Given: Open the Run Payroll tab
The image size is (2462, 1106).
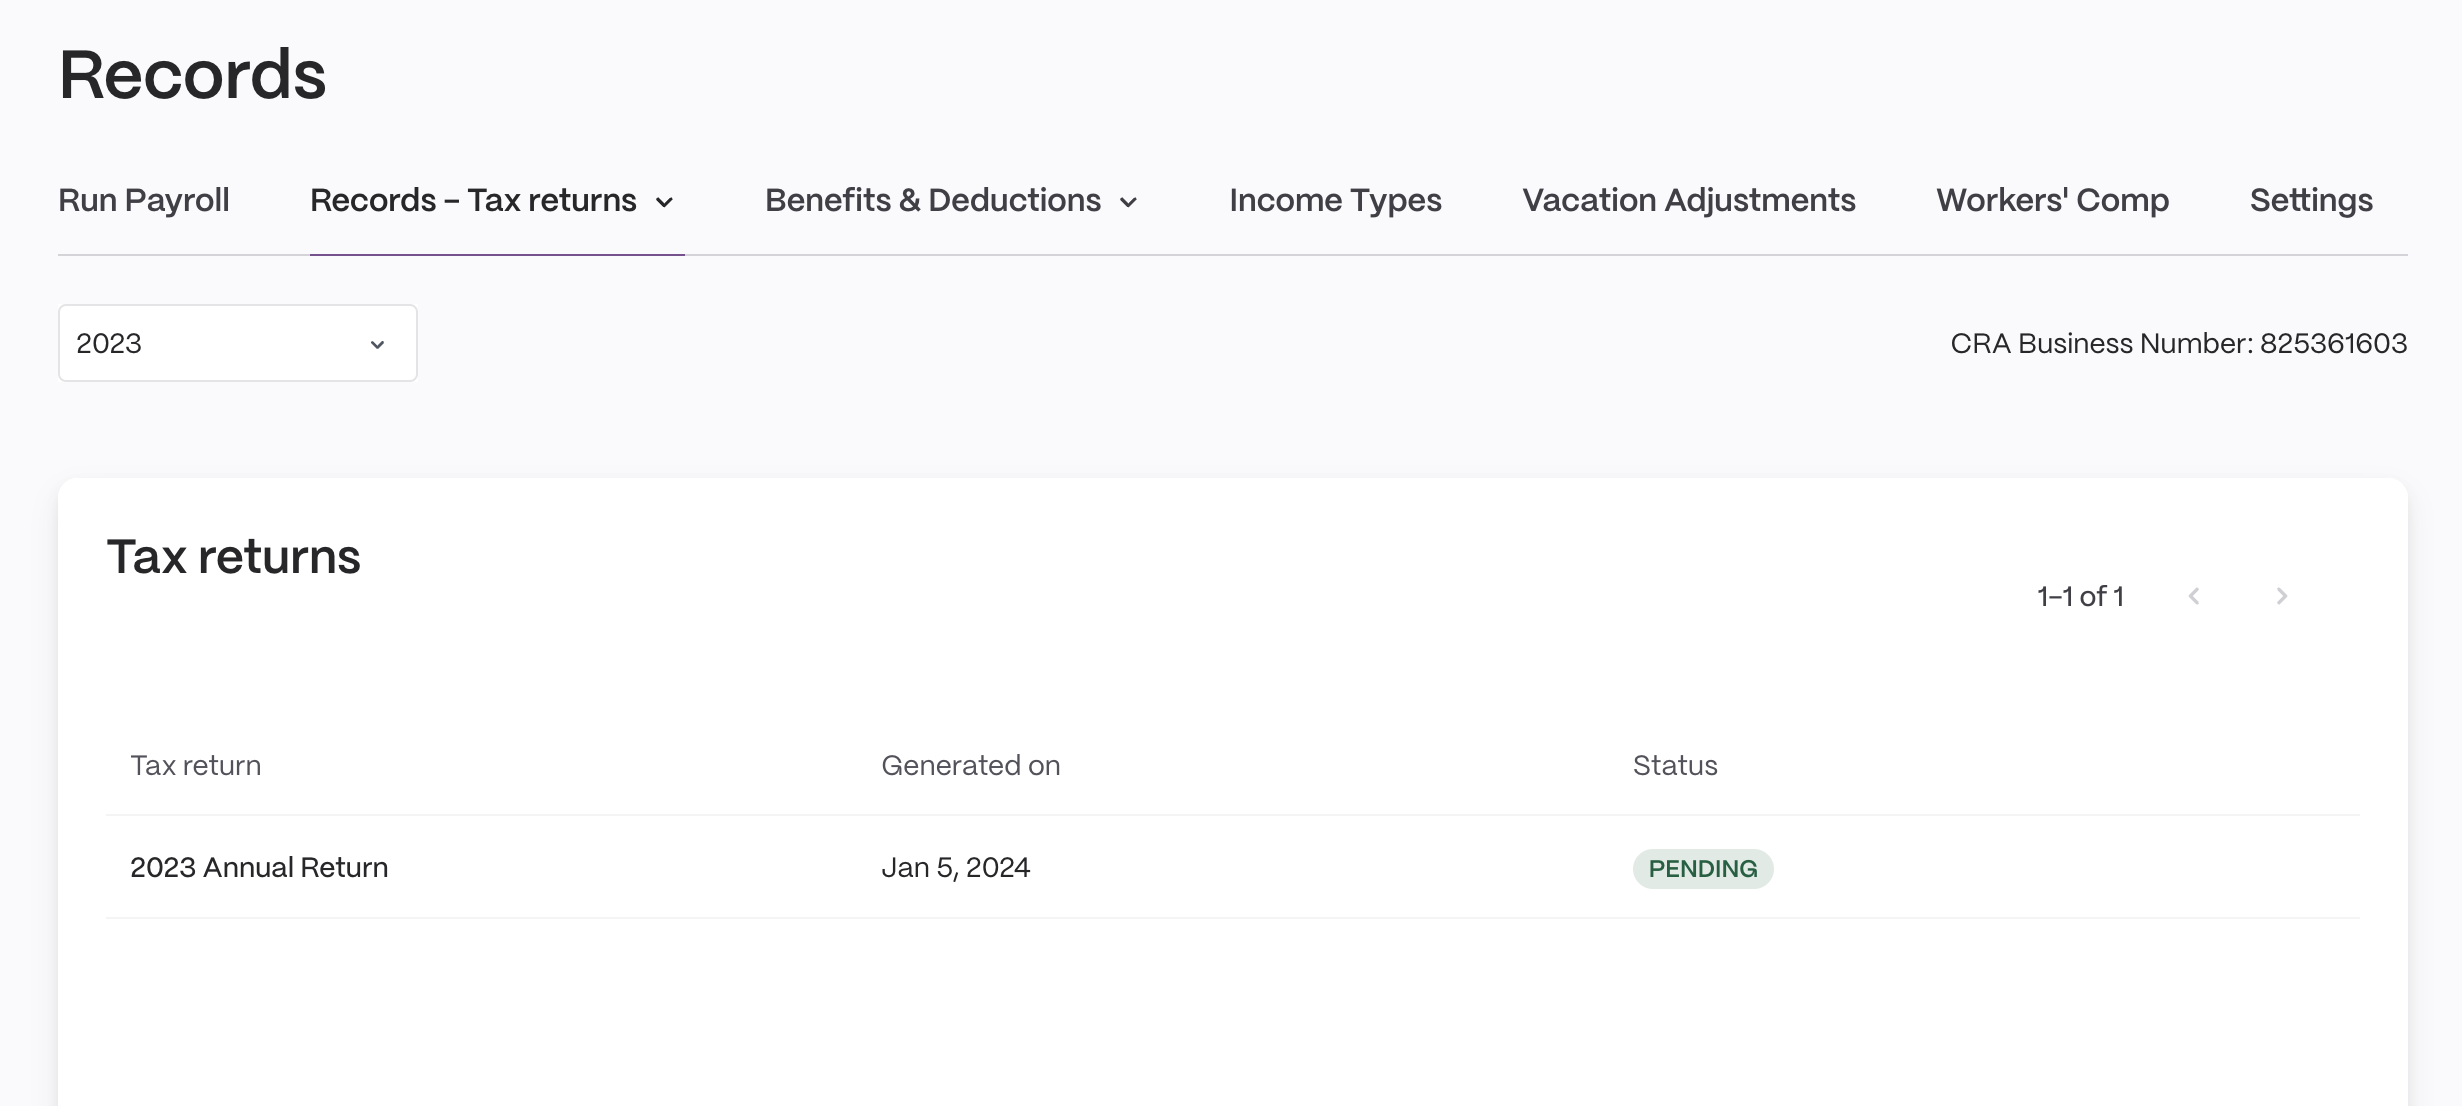Looking at the screenshot, I should (x=144, y=200).
